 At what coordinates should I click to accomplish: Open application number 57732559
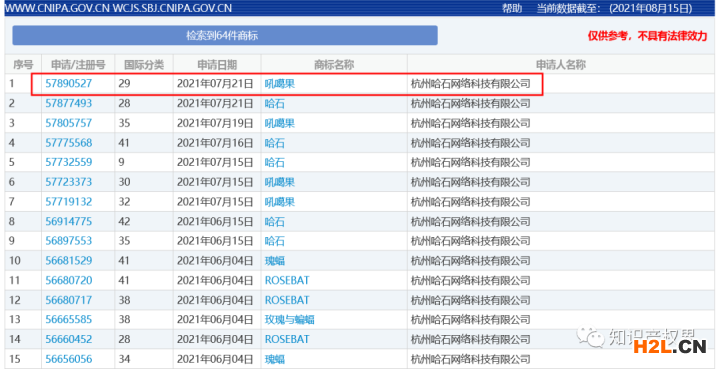(x=68, y=162)
